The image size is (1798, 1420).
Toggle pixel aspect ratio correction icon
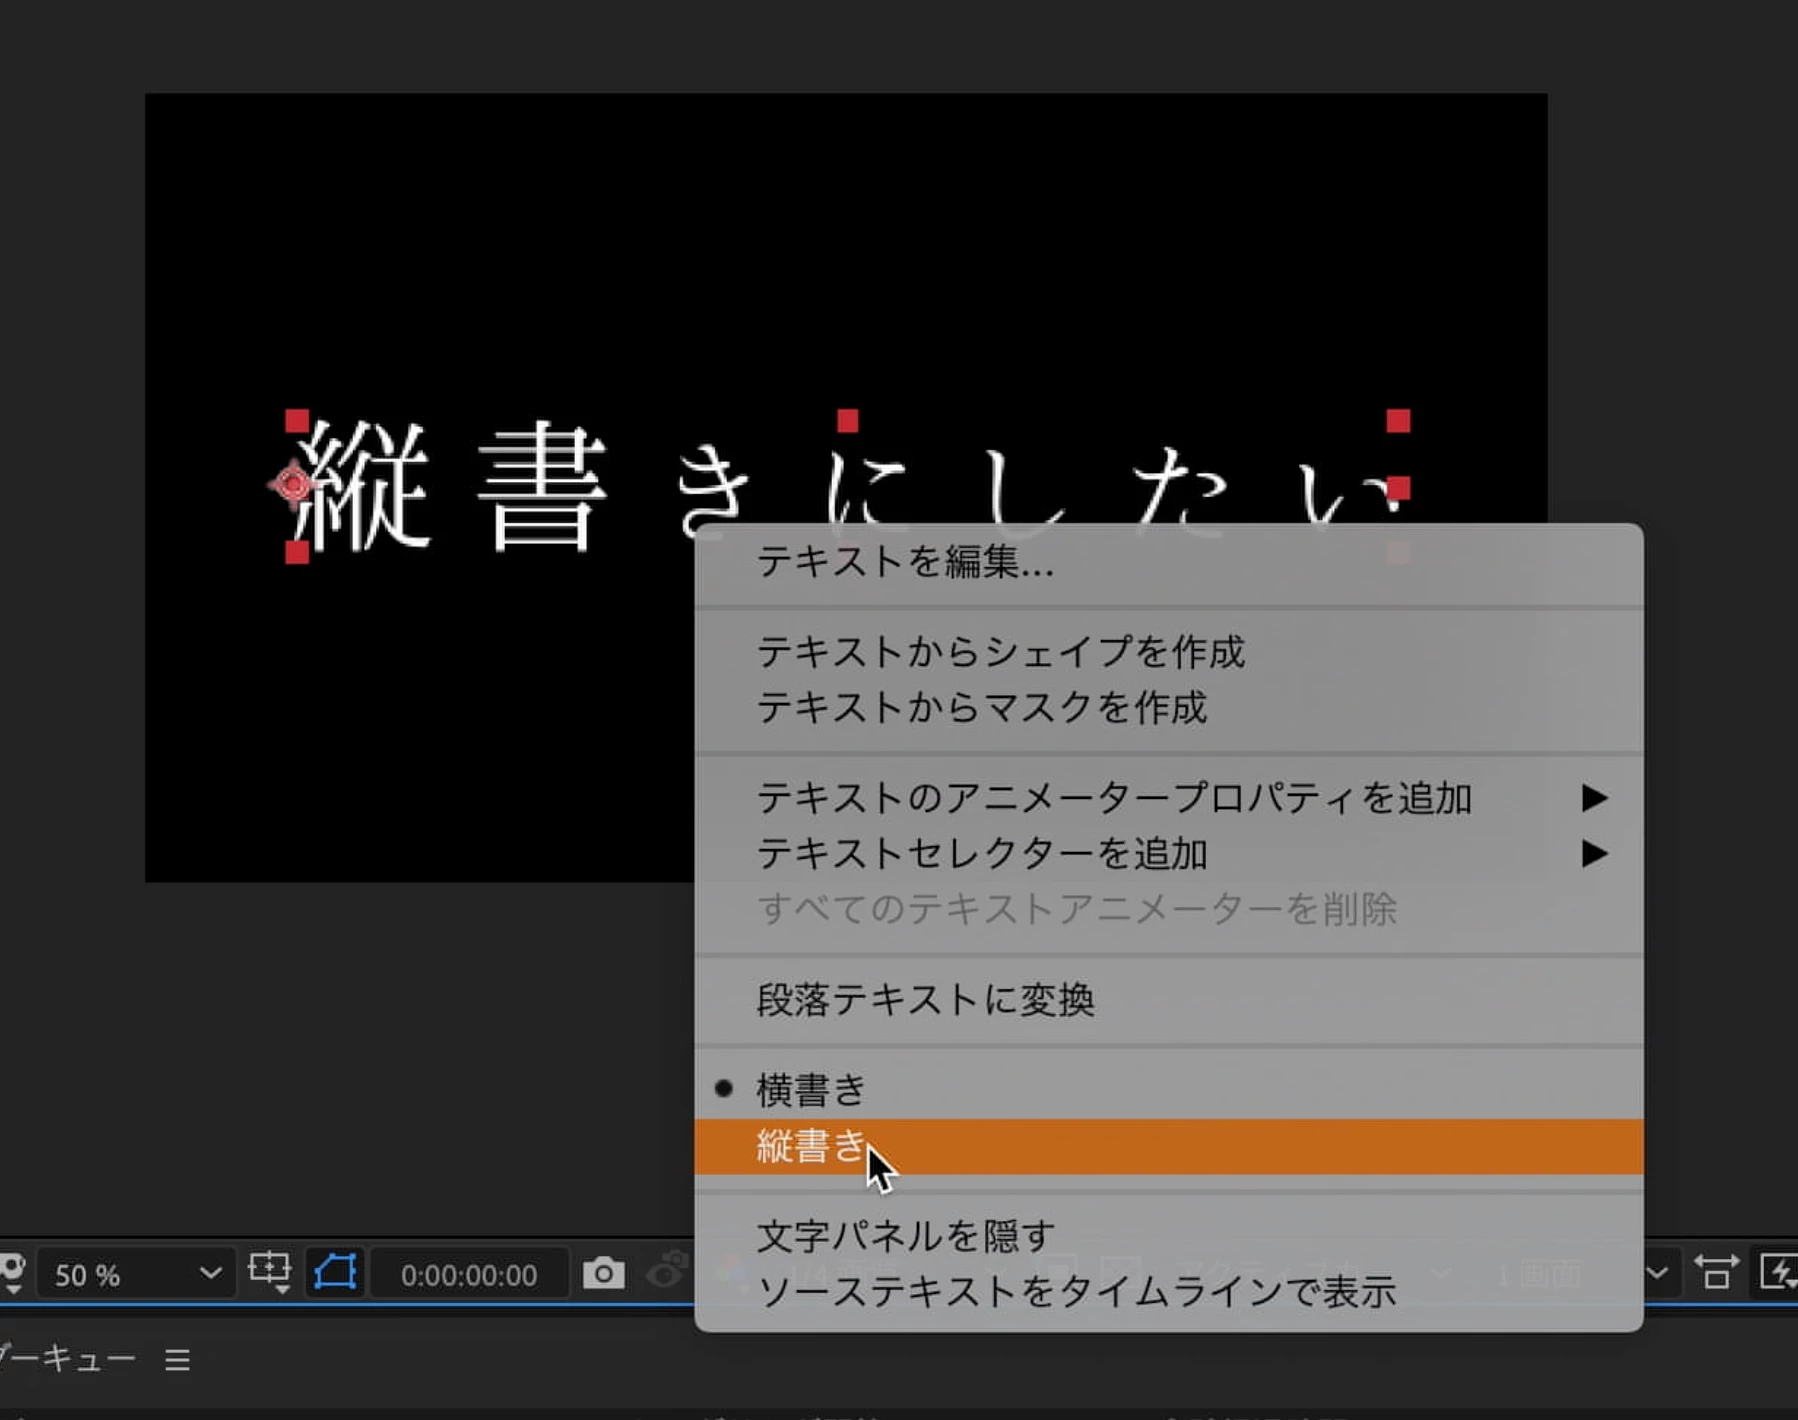1716,1273
